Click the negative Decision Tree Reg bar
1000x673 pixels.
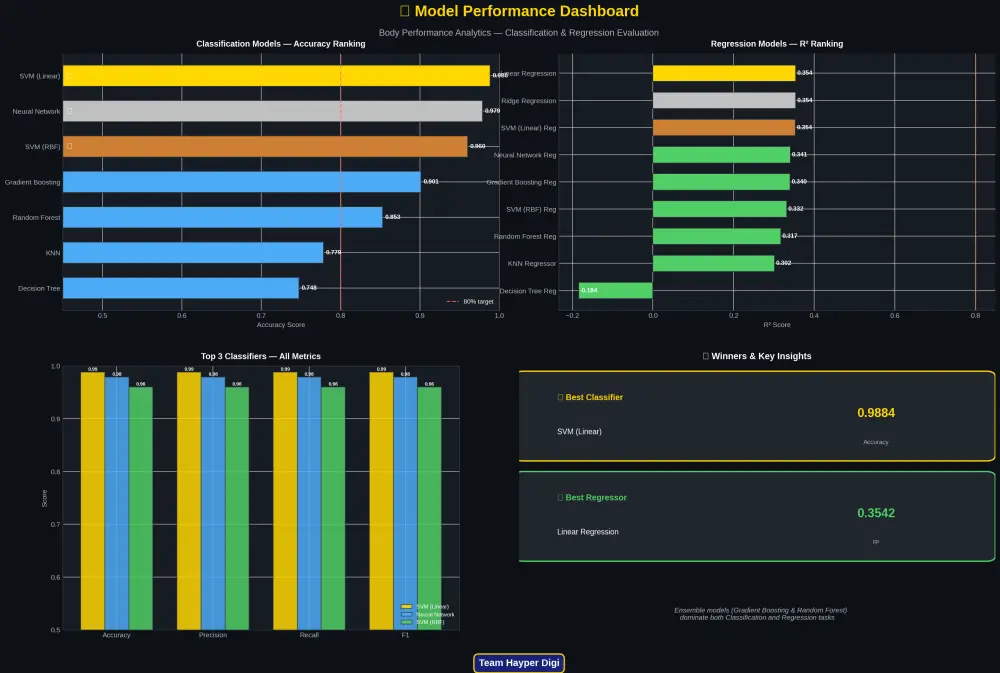pyautogui.click(x=615, y=291)
